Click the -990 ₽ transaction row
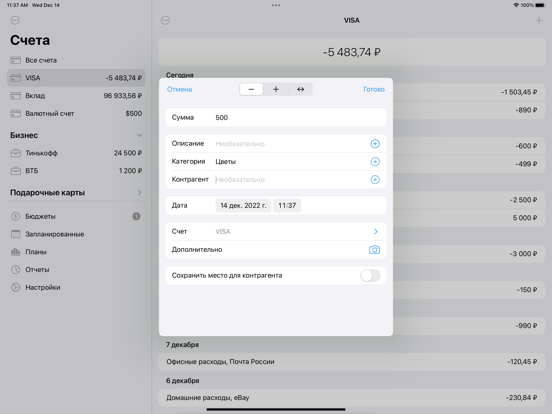The height and width of the screenshot is (414, 552). pyautogui.click(x=469, y=326)
